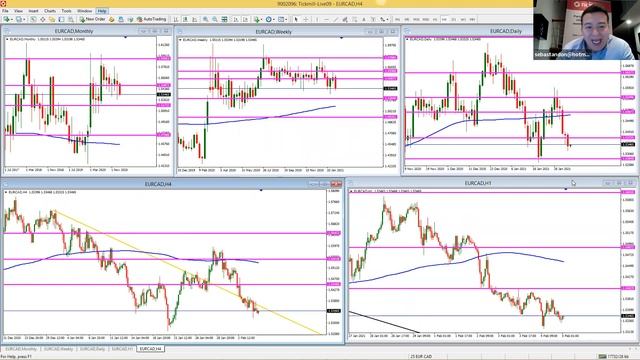Viewport: 640px width, 360px height.
Task: Expand the Periodicity dropdown arrow
Action: [x=274, y=19]
